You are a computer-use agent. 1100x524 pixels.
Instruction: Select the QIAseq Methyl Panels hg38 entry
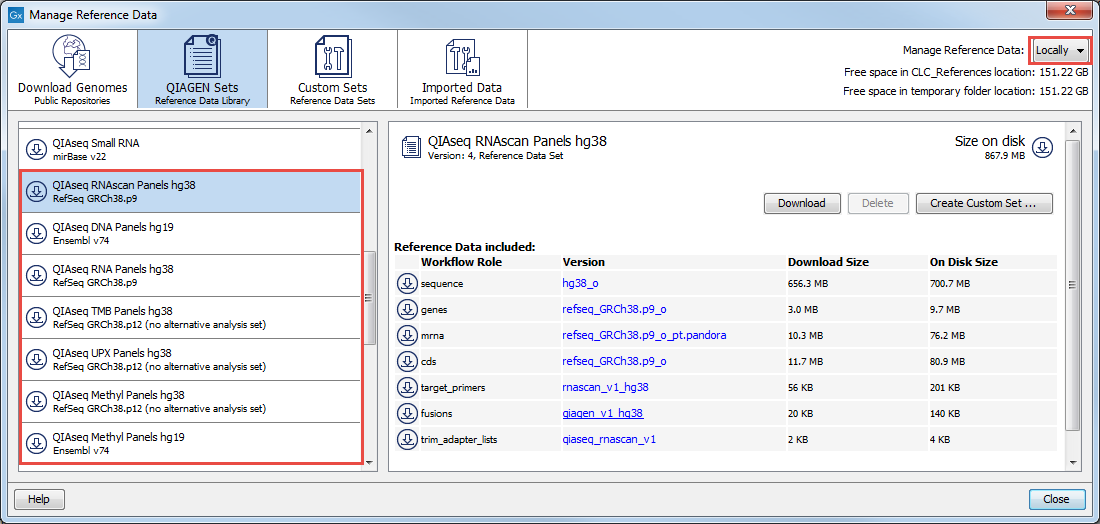(189, 401)
